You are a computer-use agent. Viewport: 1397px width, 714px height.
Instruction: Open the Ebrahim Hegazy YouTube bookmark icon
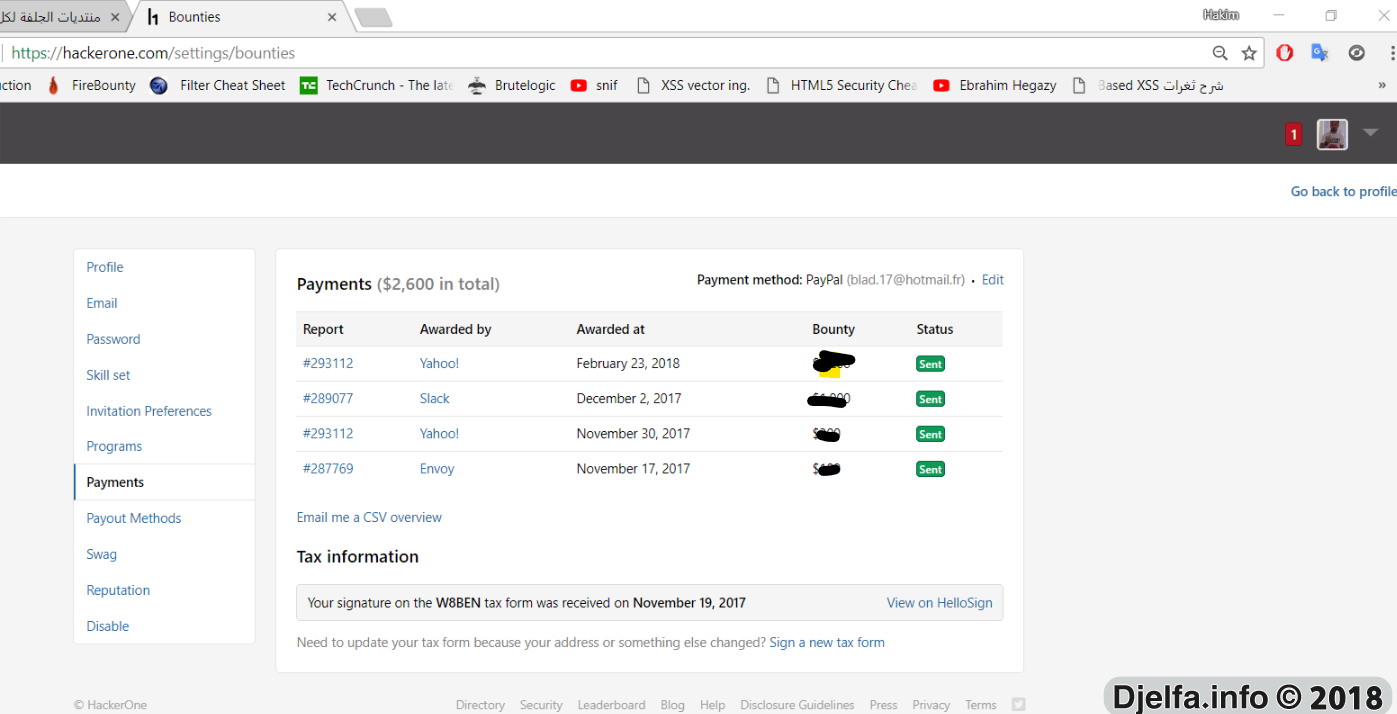(941, 85)
